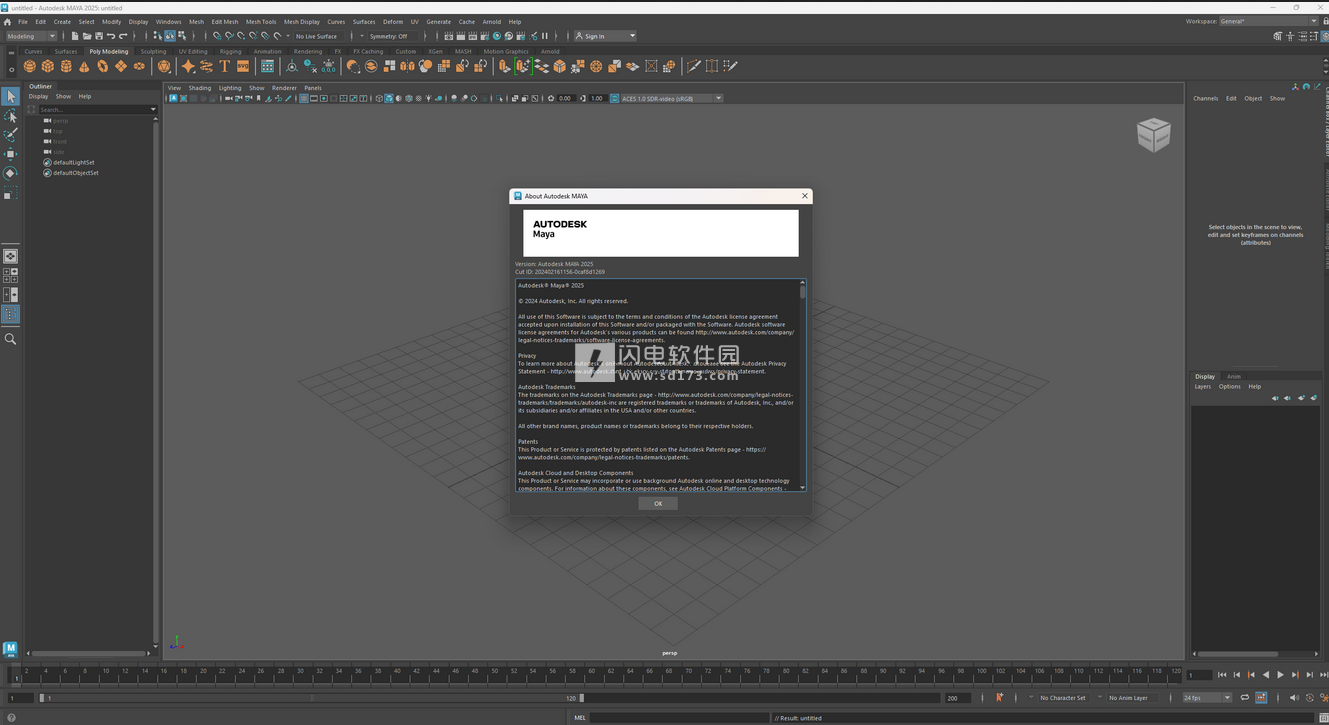This screenshot has width=1329, height=725.
Task: Click the Maya home icon in menu bar
Action: (x=7, y=21)
